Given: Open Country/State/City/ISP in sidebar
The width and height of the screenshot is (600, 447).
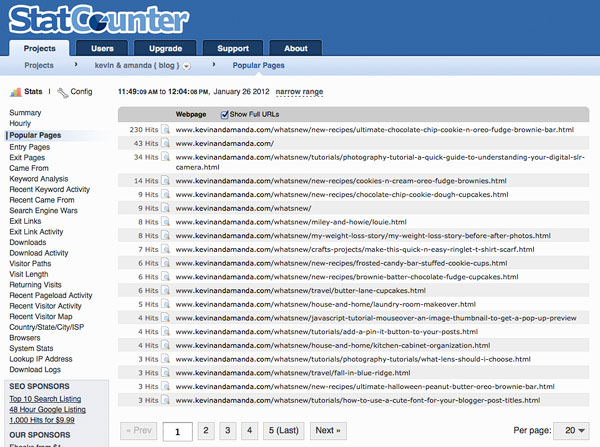Looking at the screenshot, I should point(46,327).
